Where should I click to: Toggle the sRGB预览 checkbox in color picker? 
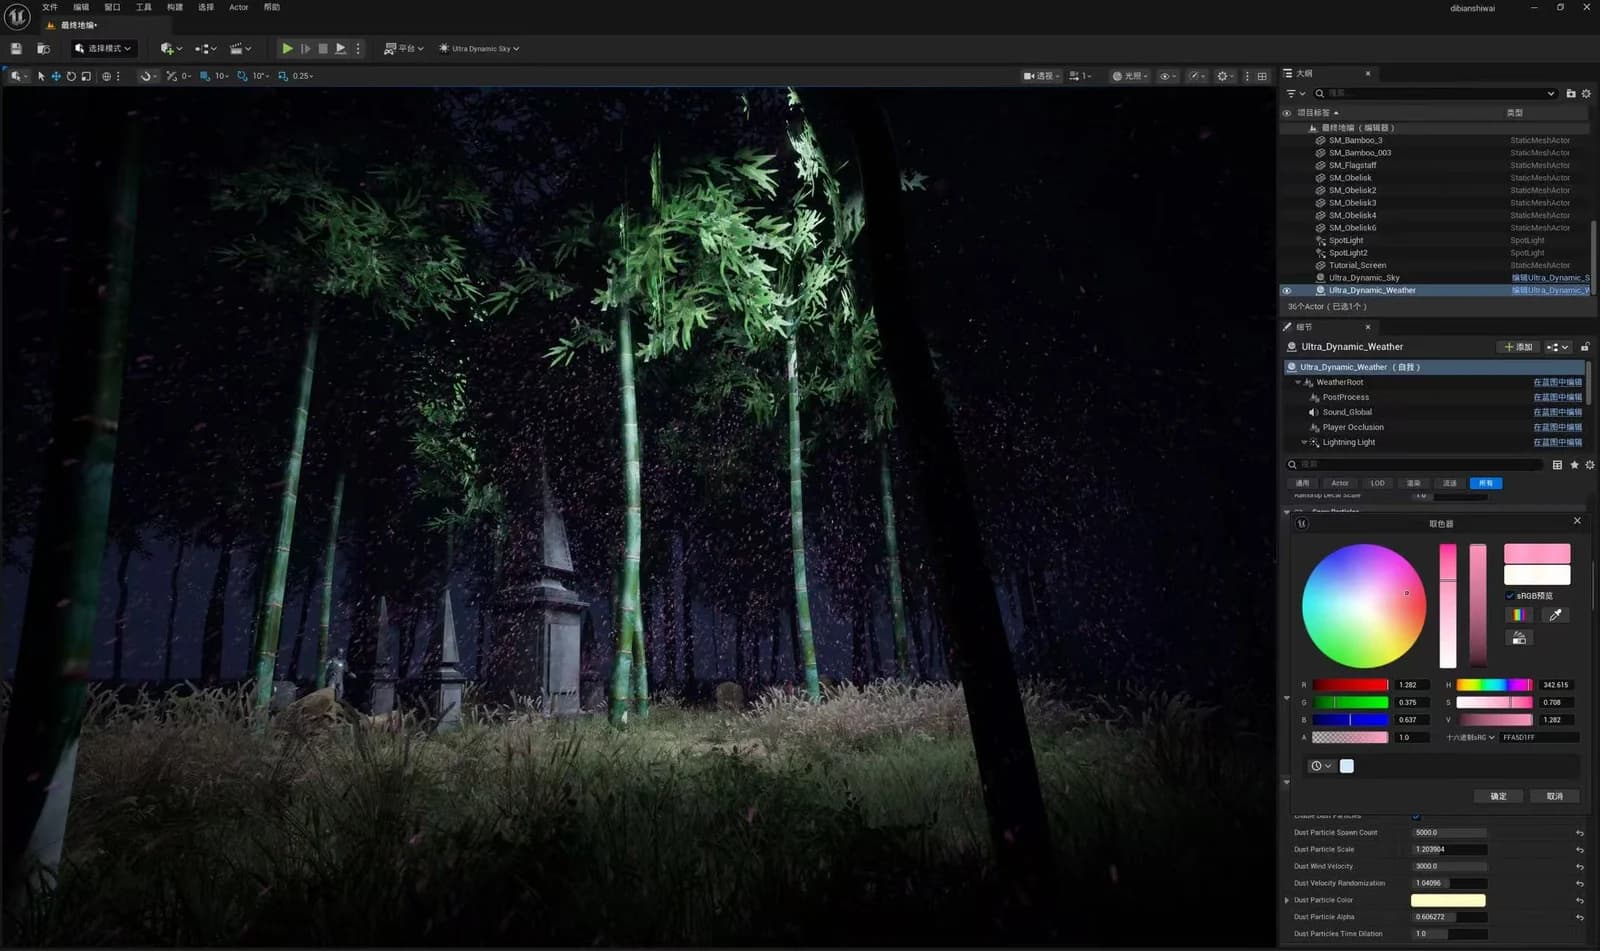[x=1510, y=596]
